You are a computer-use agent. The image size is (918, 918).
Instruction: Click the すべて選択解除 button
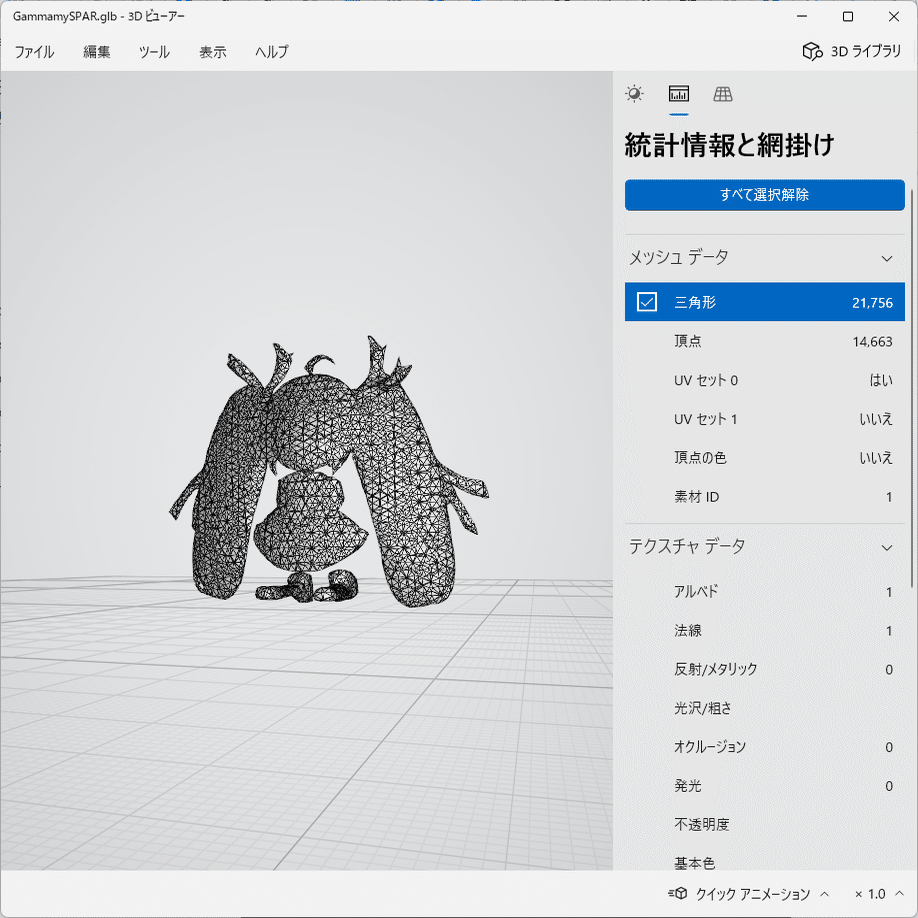(765, 195)
